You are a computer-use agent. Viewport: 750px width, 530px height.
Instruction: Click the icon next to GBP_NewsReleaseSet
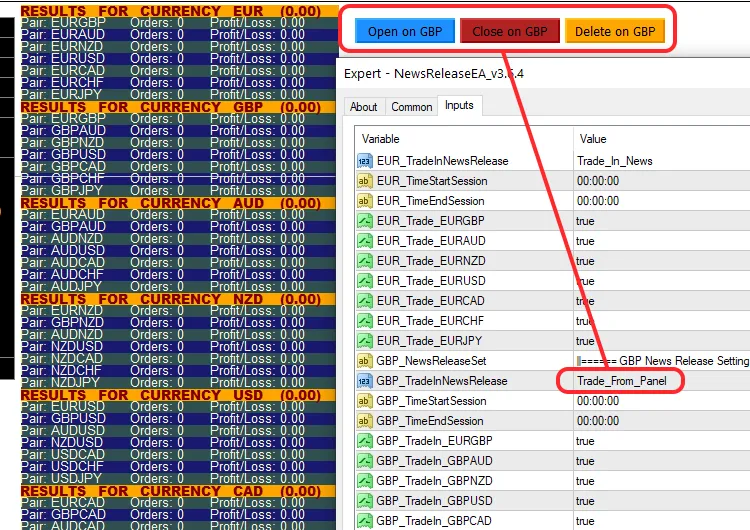click(364, 361)
